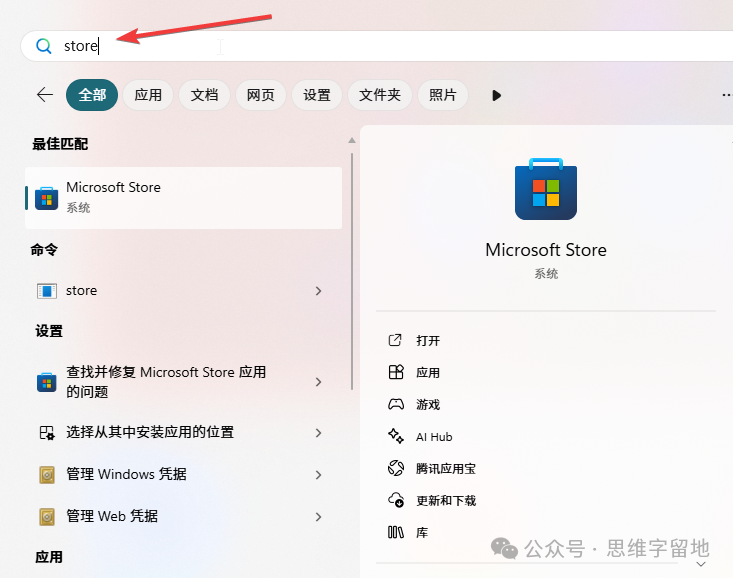Click the back arrow icon
This screenshot has height=578, width=733.
45,95
